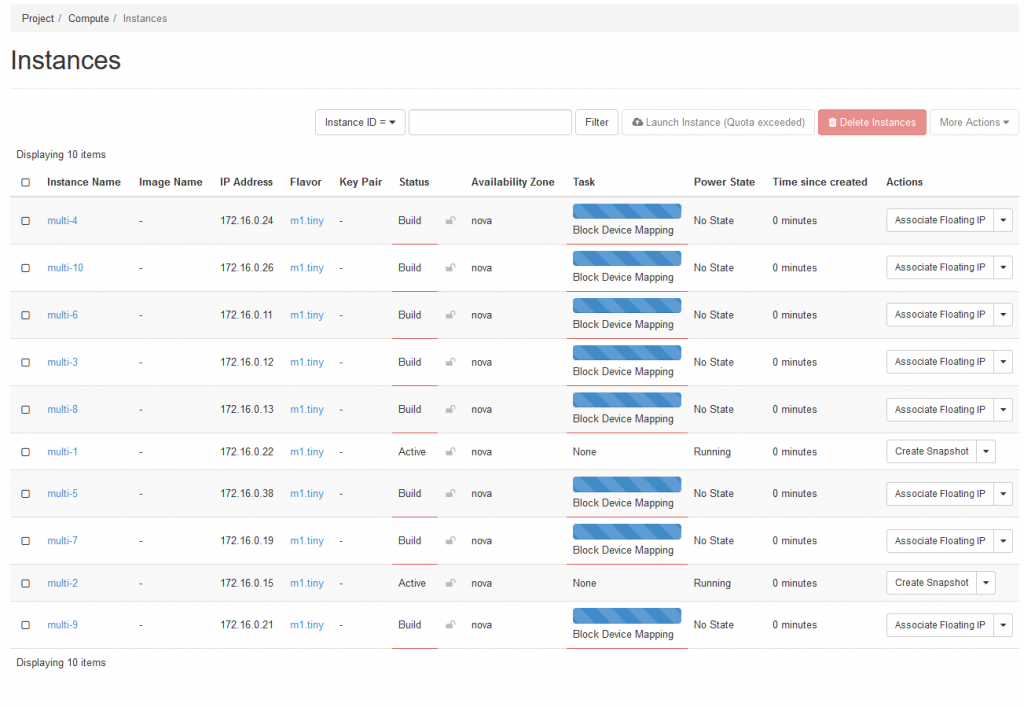
Task: Click the Filter button
Action: pyautogui.click(x=596, y=122)
